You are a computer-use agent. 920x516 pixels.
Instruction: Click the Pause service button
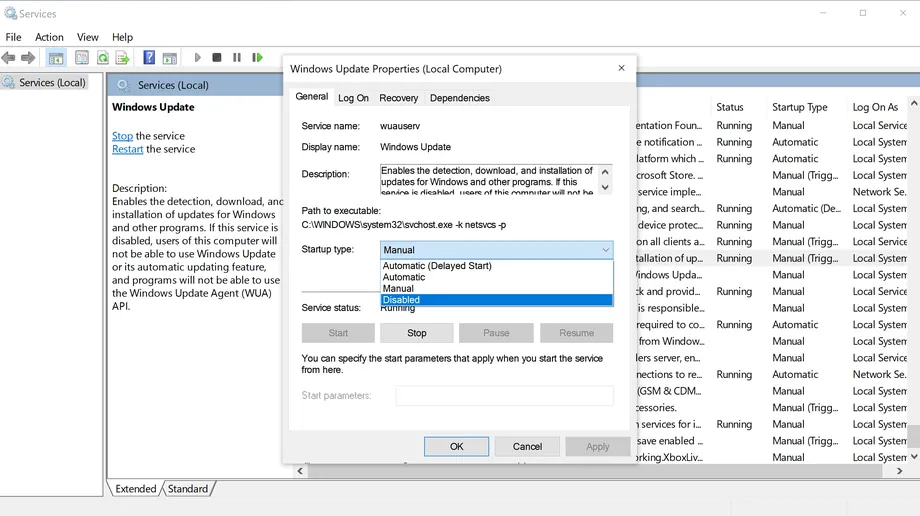click(x=496, y=333)
